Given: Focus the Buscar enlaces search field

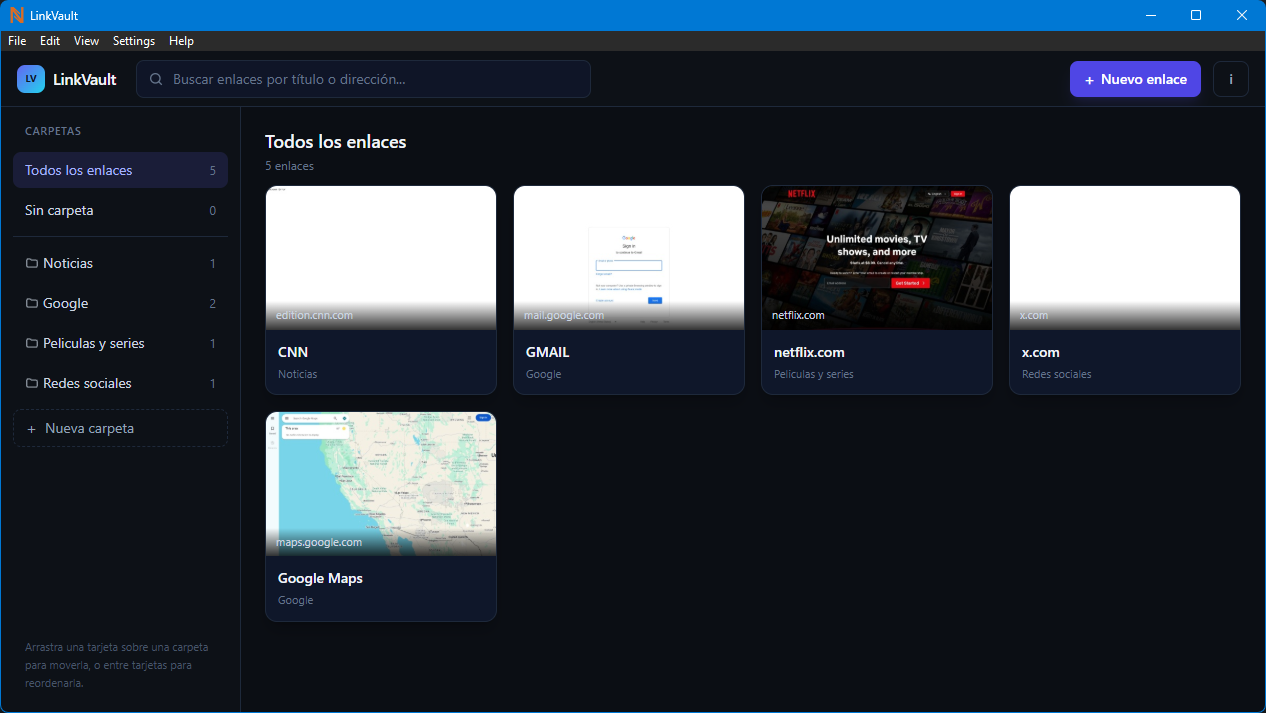Looking at the screenshot, I should click(x=363, y=79).
